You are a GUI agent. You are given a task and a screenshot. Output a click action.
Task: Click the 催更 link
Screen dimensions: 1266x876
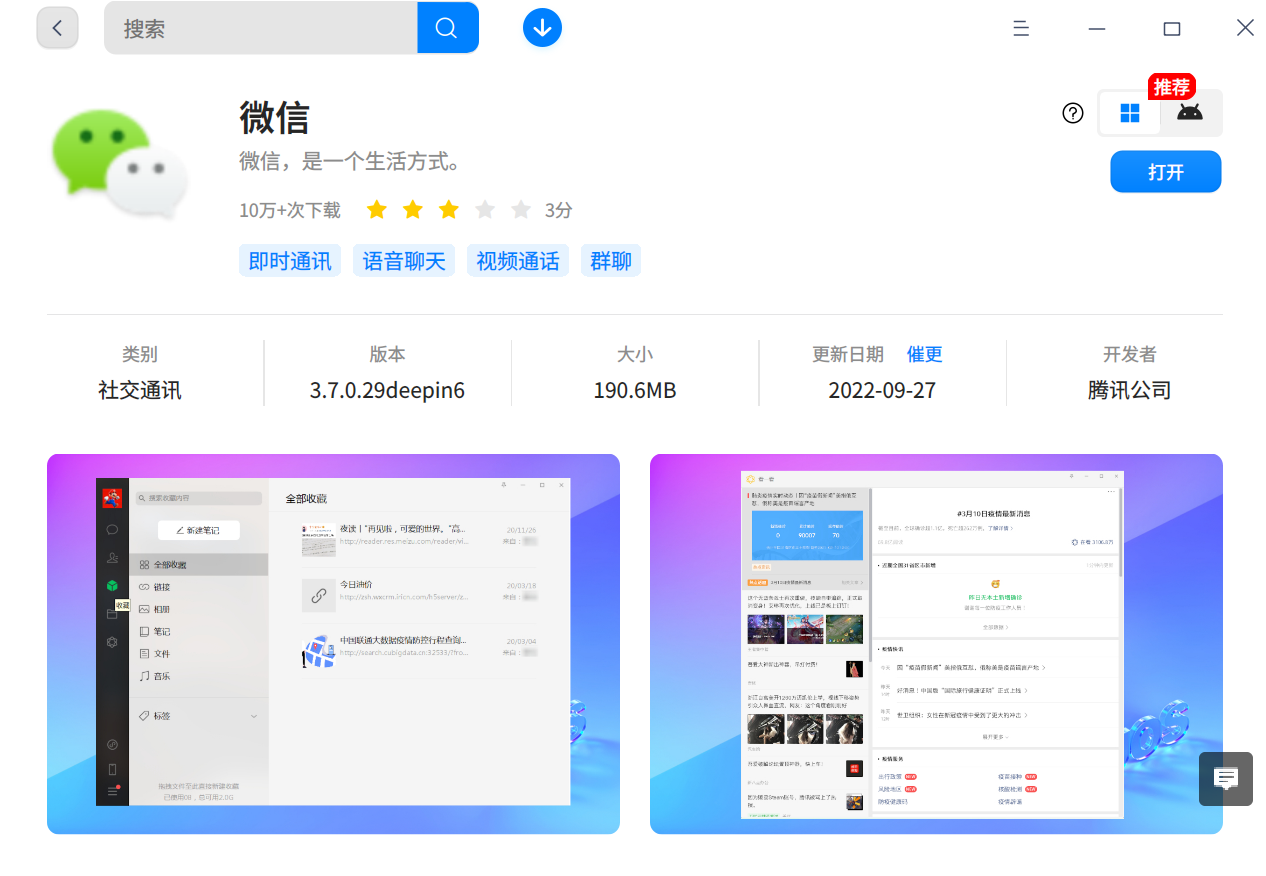coord(925,354)
